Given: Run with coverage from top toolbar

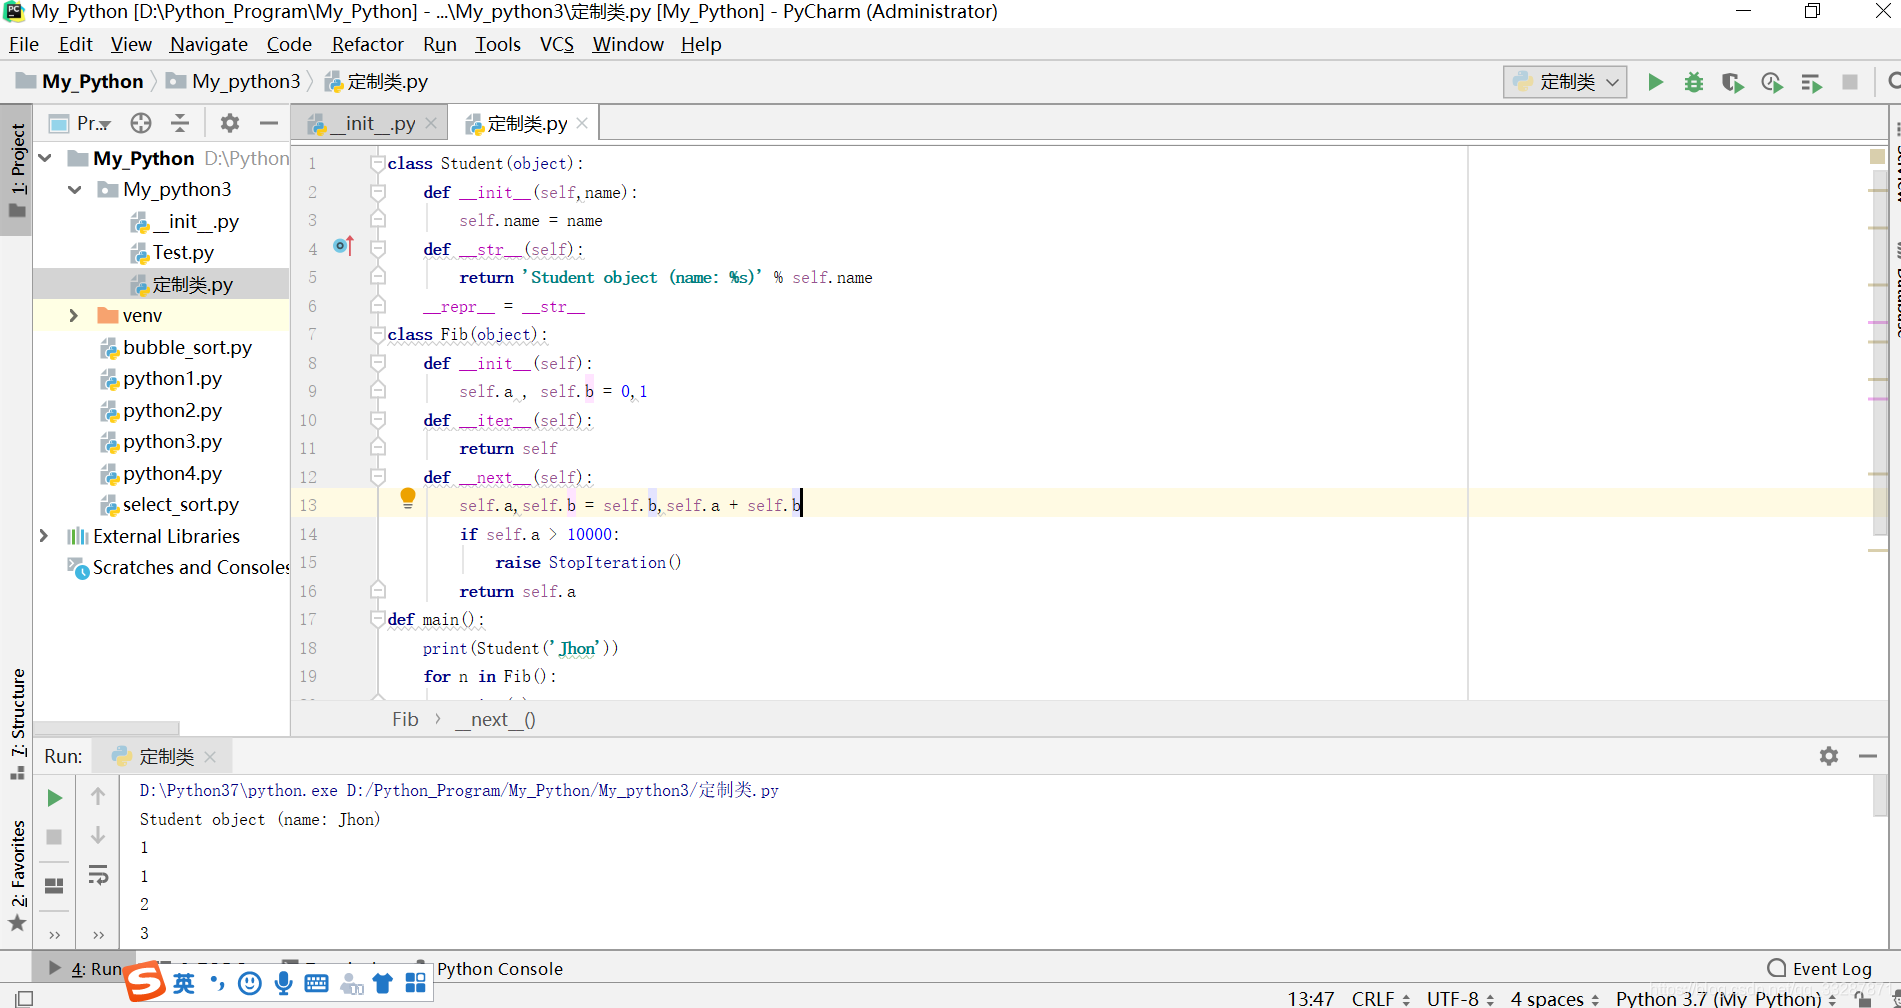Looking at the screenshot, I should (1732, 82).
